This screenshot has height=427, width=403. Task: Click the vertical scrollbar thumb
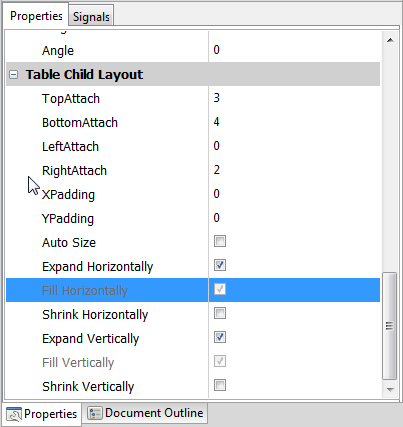(x=389, y=326)
